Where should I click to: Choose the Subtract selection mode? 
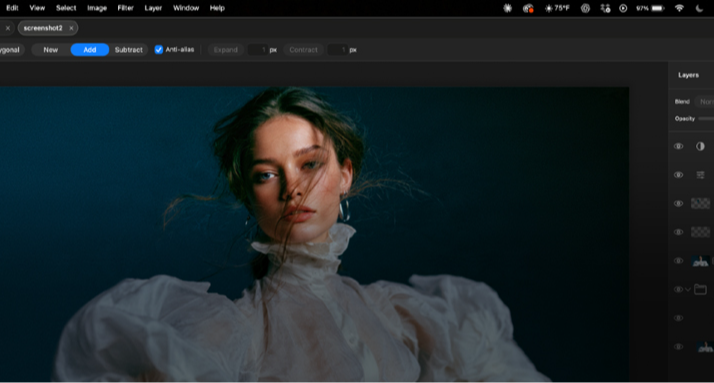pos(128,50)
